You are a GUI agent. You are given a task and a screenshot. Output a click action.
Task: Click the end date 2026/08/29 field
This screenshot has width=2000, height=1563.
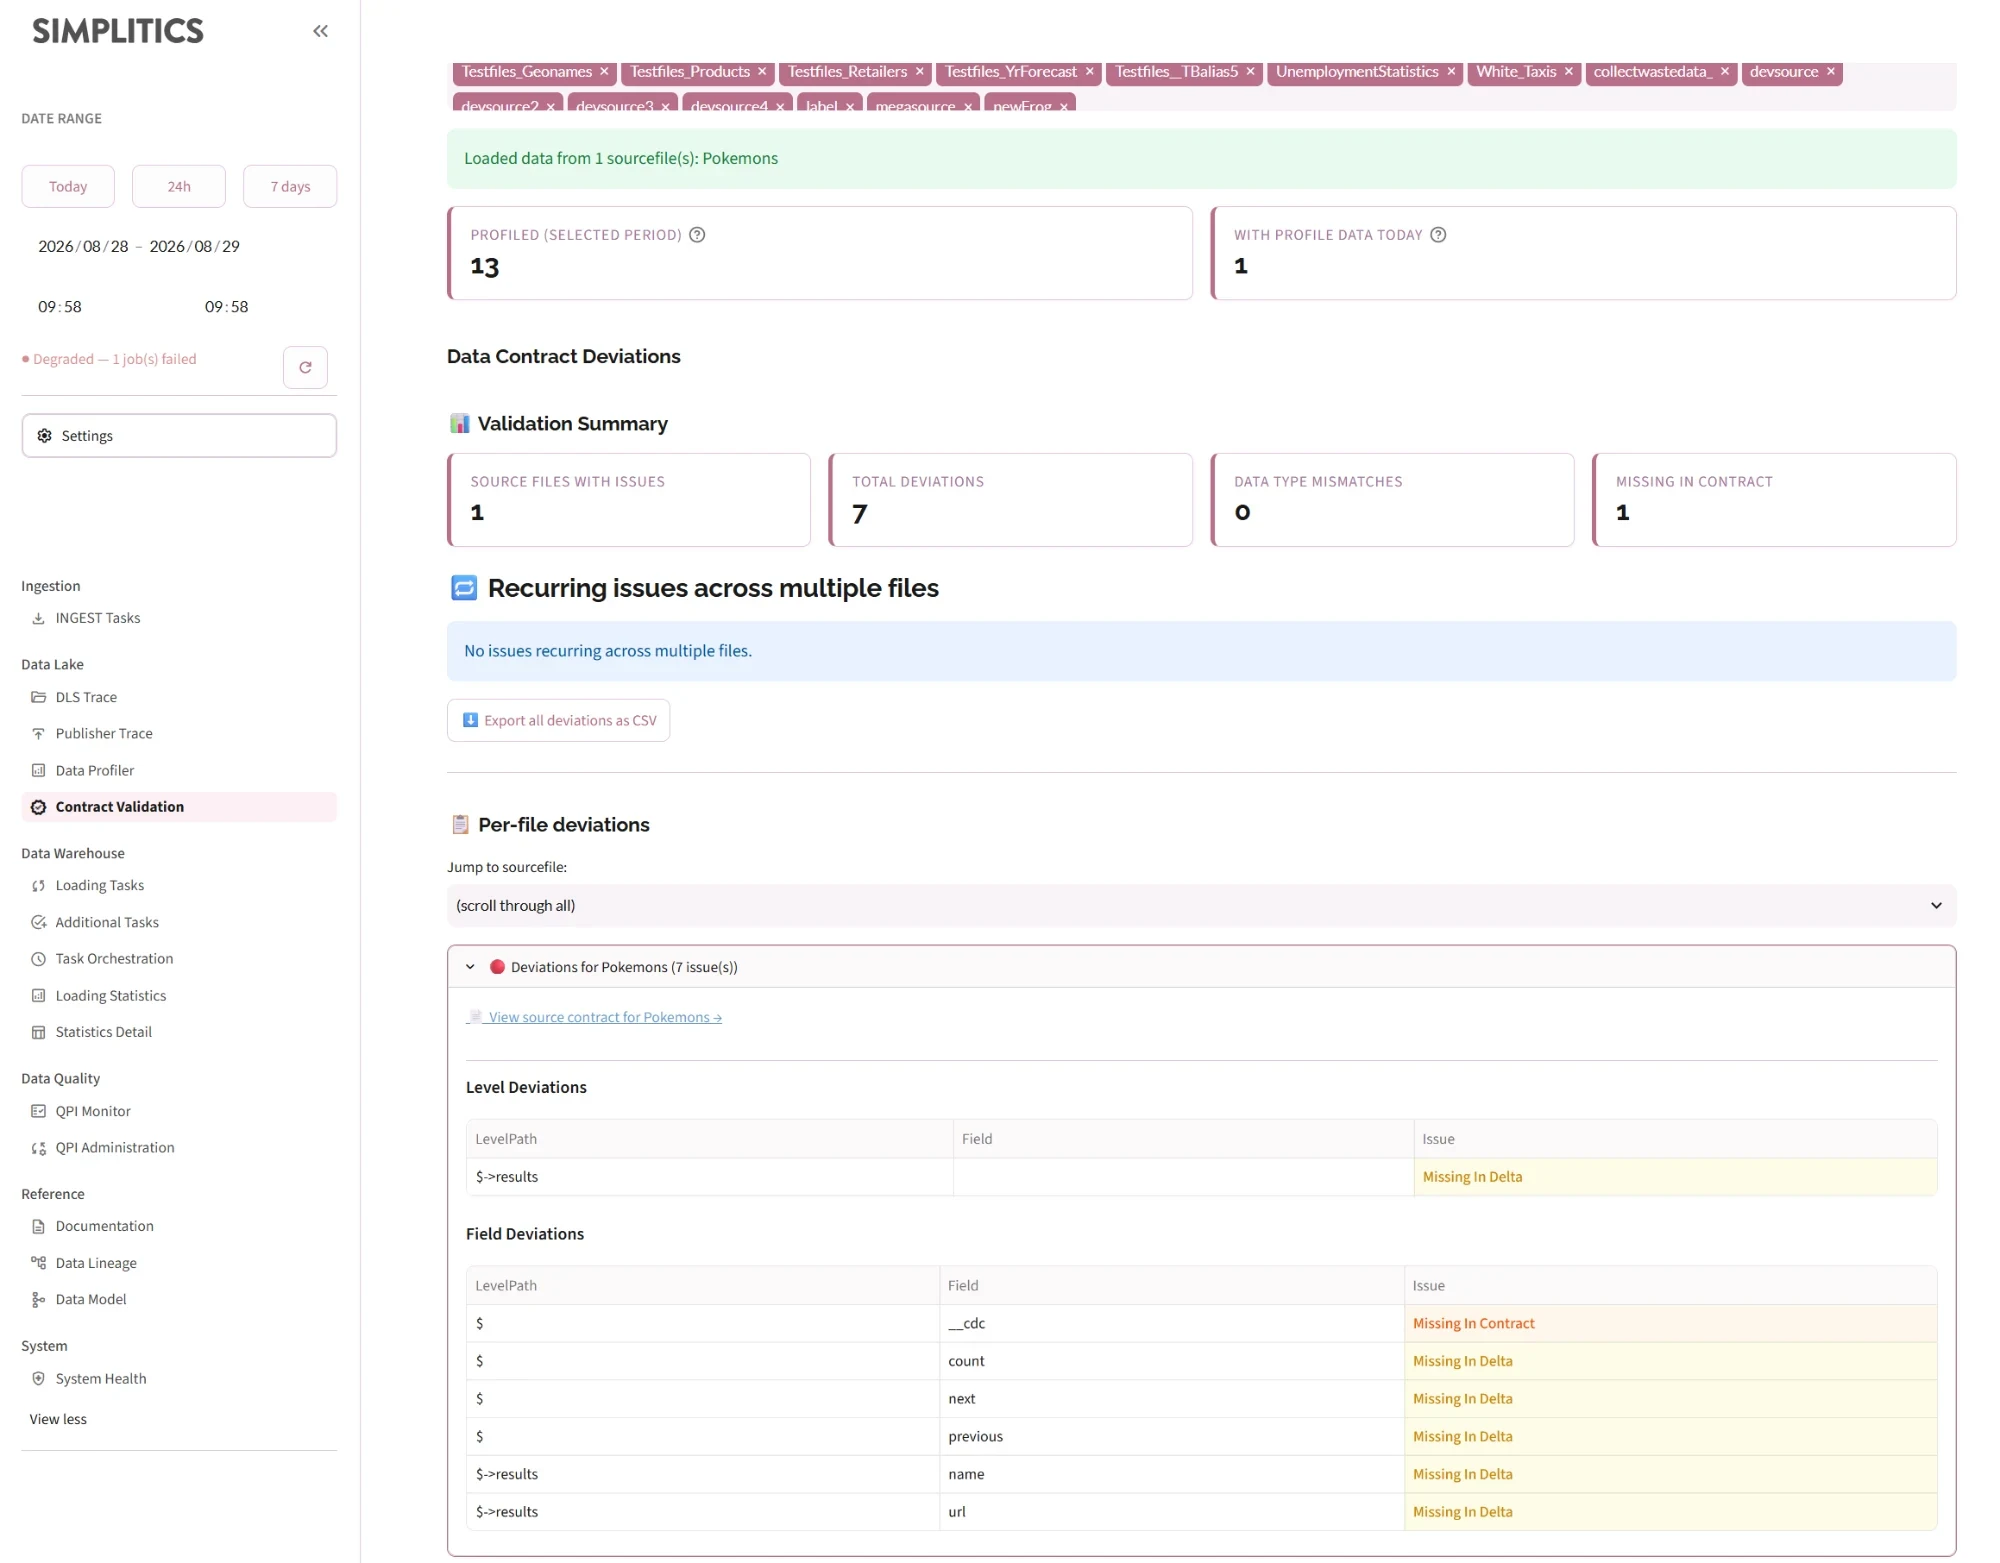[195, 246]
